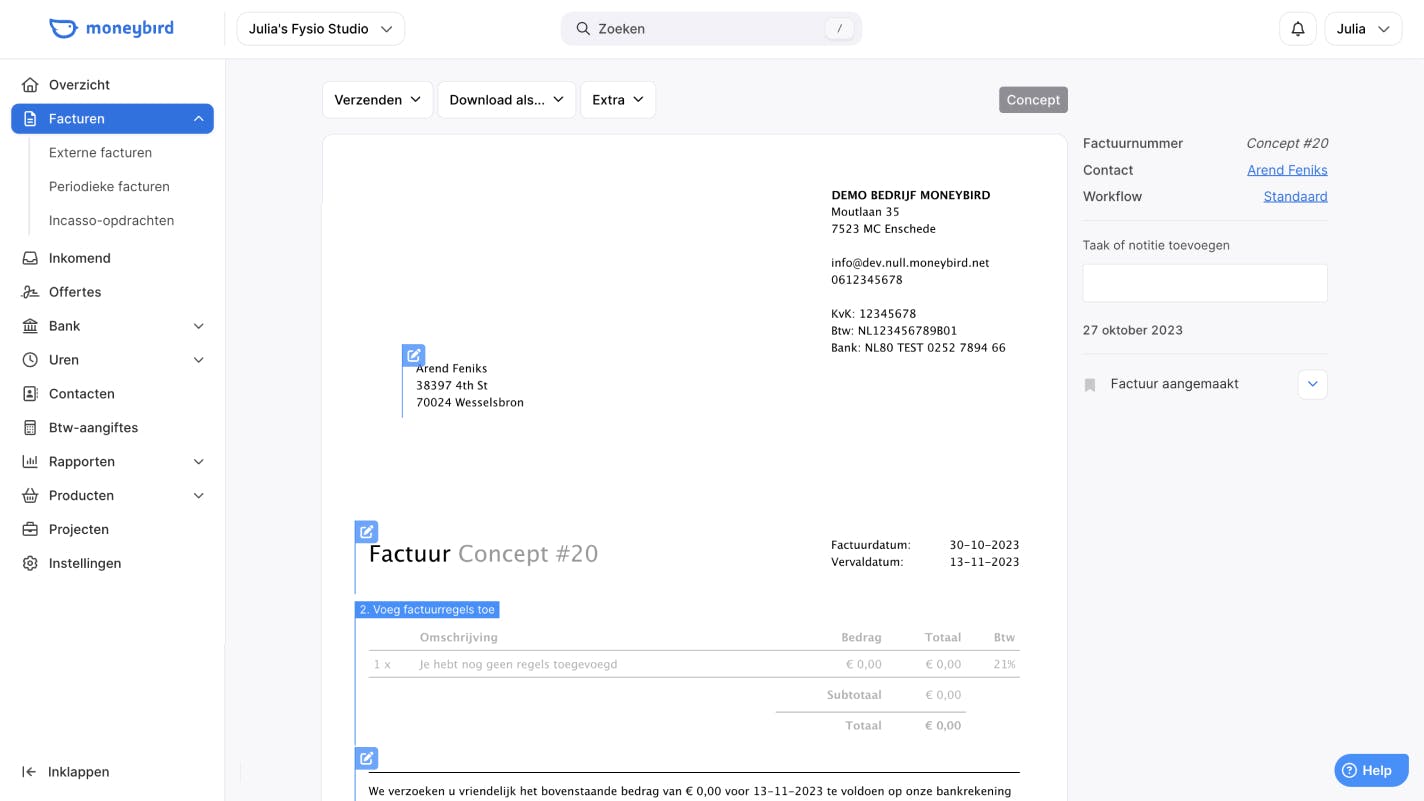Click the Btw-aangiftes calculator icon
1424x801 pixels.
tap(30, 428)
